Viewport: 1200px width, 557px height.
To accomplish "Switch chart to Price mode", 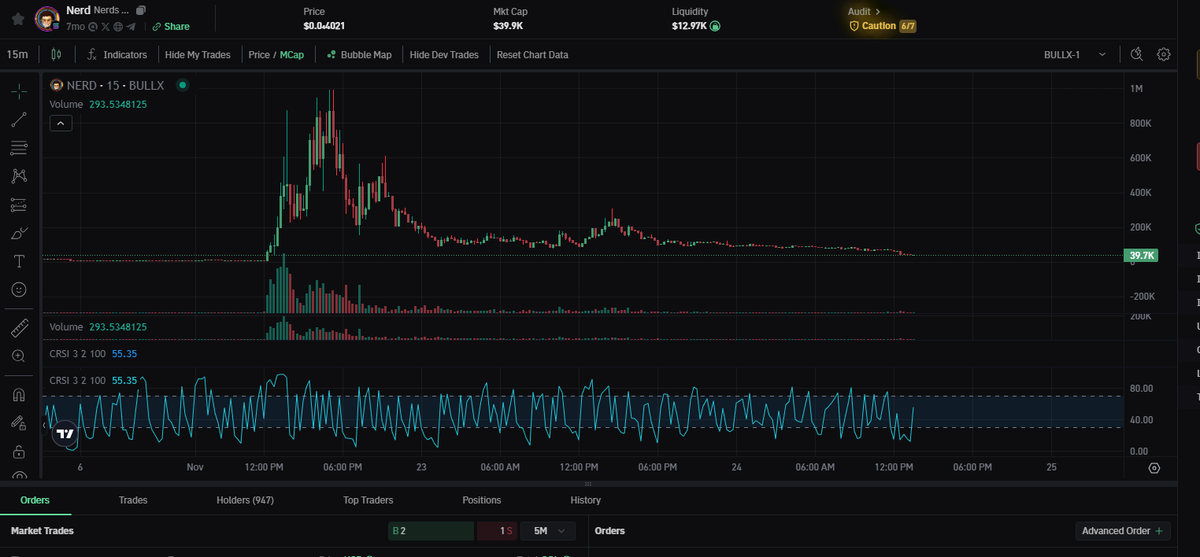I will (x=259, y=55).
